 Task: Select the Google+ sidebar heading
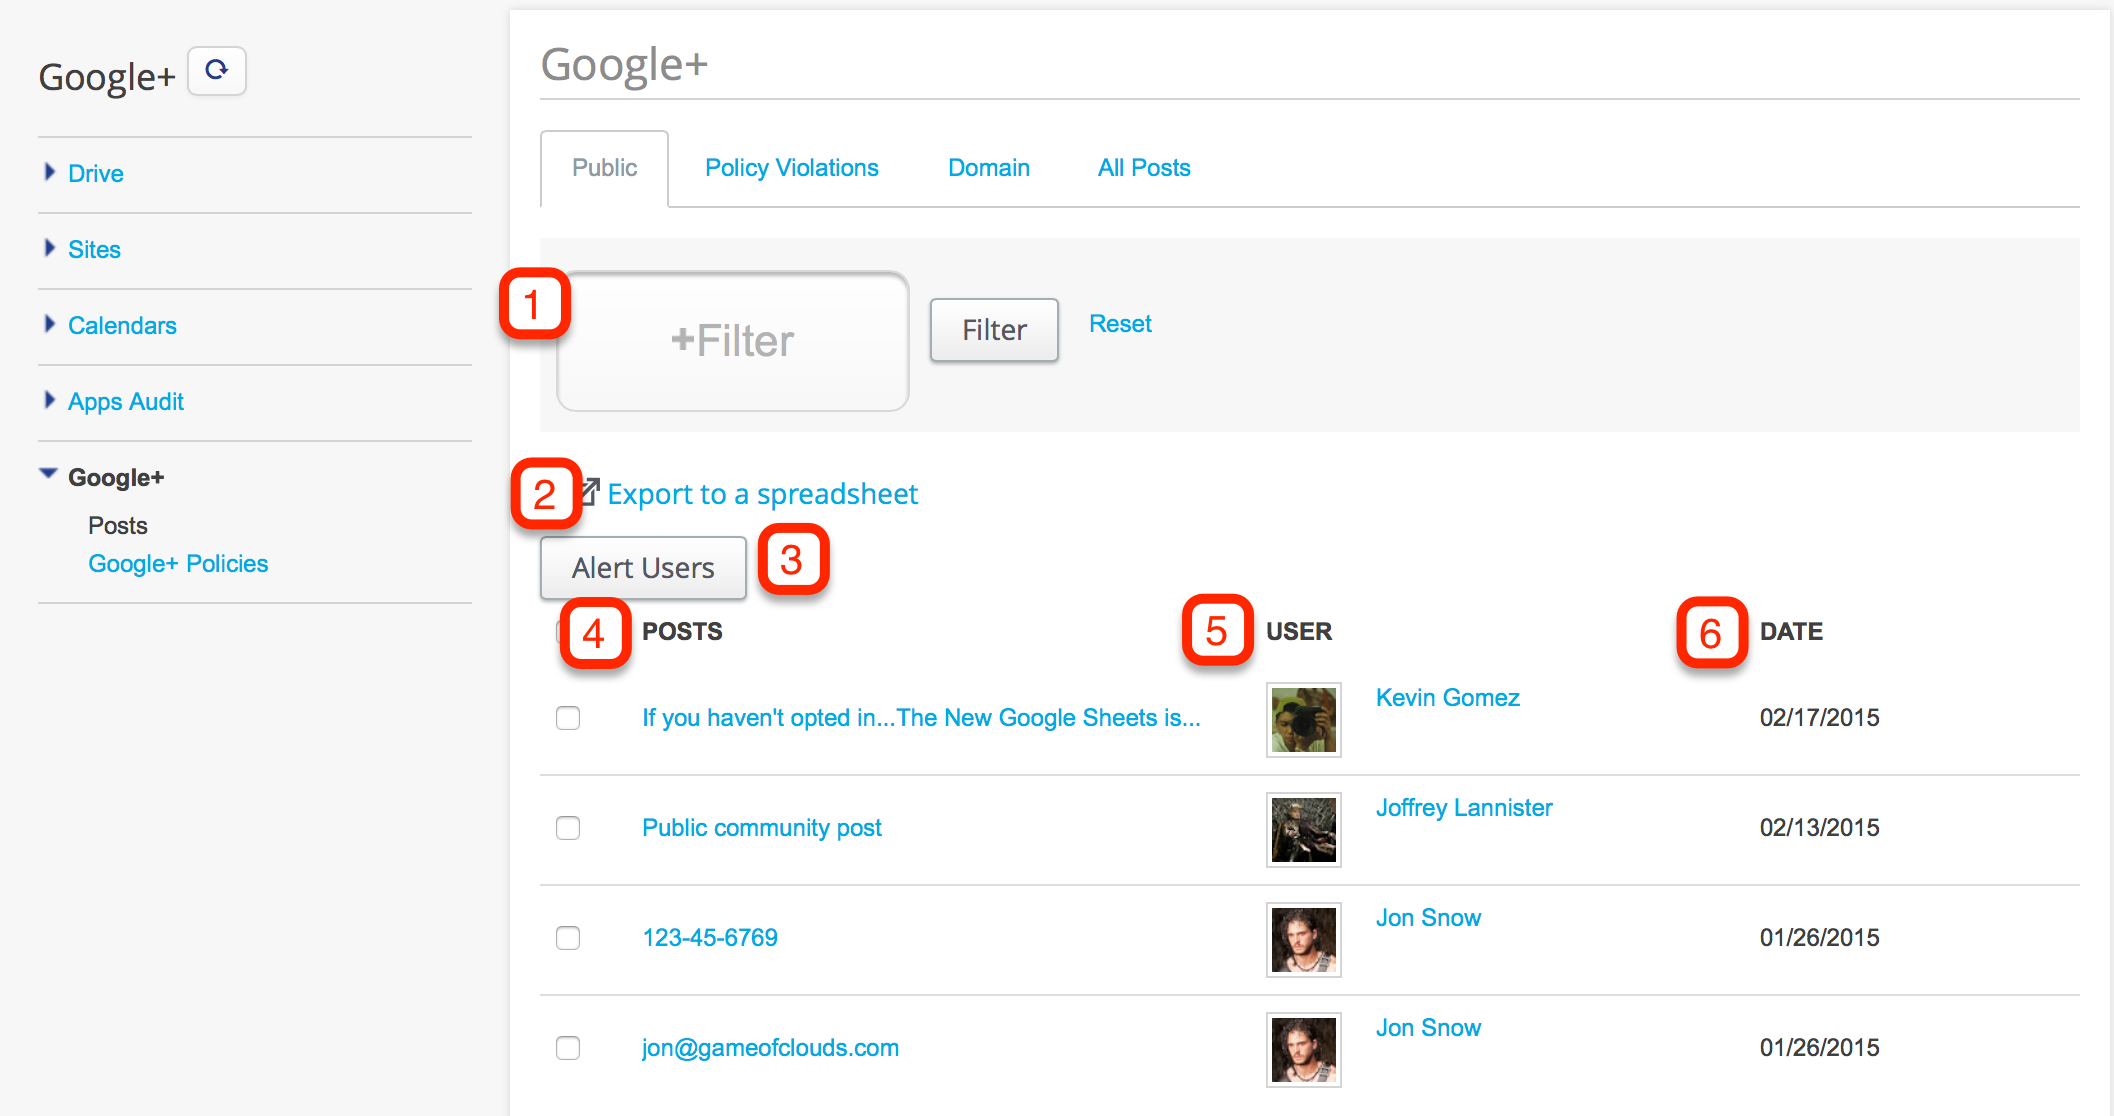coord(116,478)
